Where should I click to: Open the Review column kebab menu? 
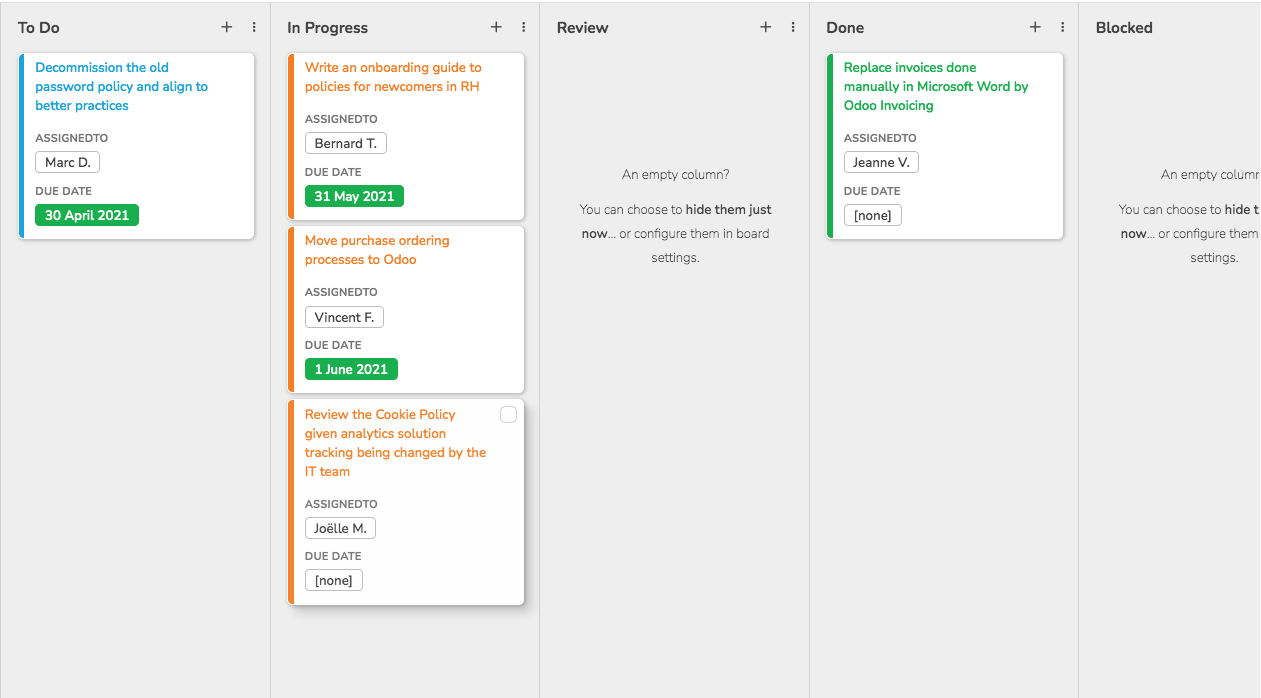(793, 27)
